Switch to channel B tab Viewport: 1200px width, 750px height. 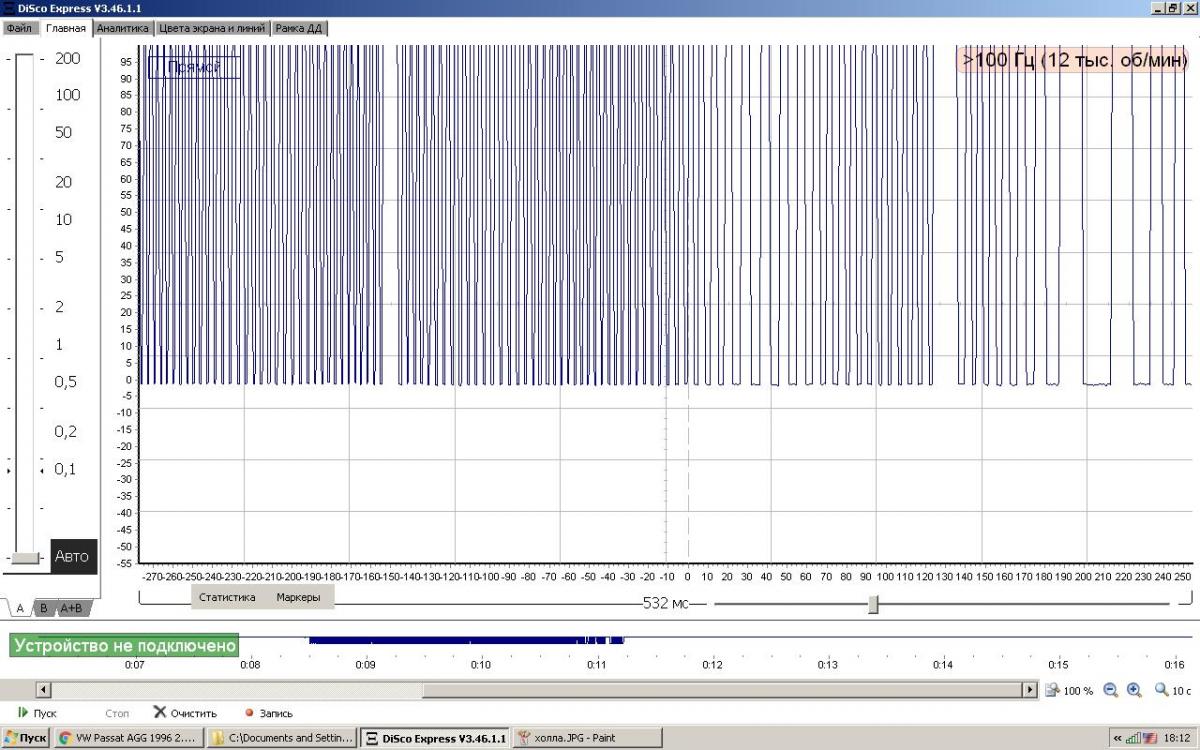click(x=44, y=607)
